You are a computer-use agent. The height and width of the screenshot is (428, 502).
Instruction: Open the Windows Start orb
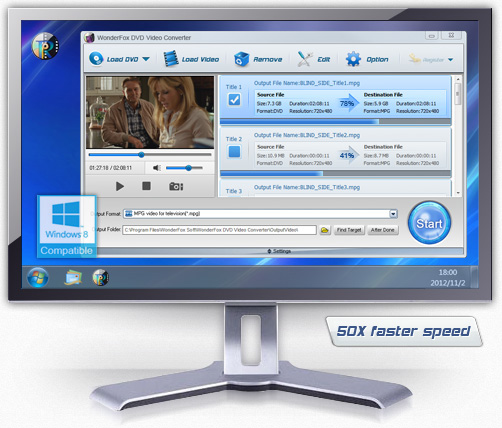(38, 277)
